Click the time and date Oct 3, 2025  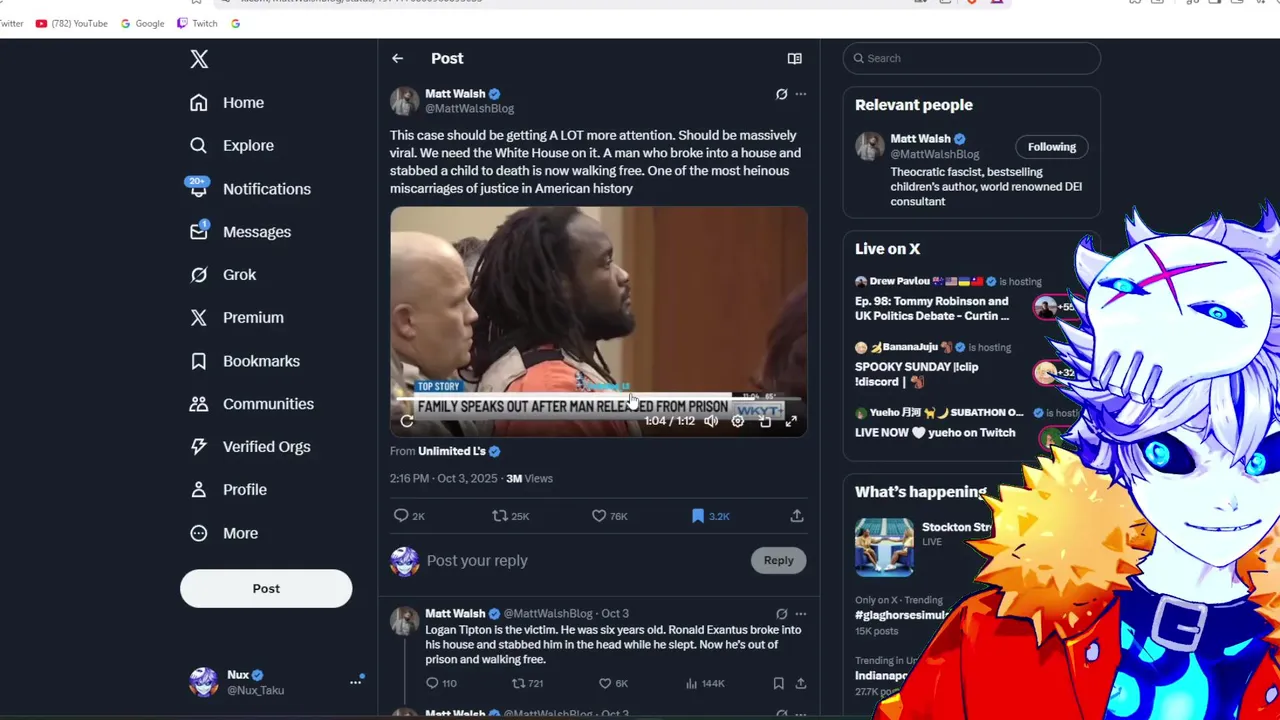[443, 478]
